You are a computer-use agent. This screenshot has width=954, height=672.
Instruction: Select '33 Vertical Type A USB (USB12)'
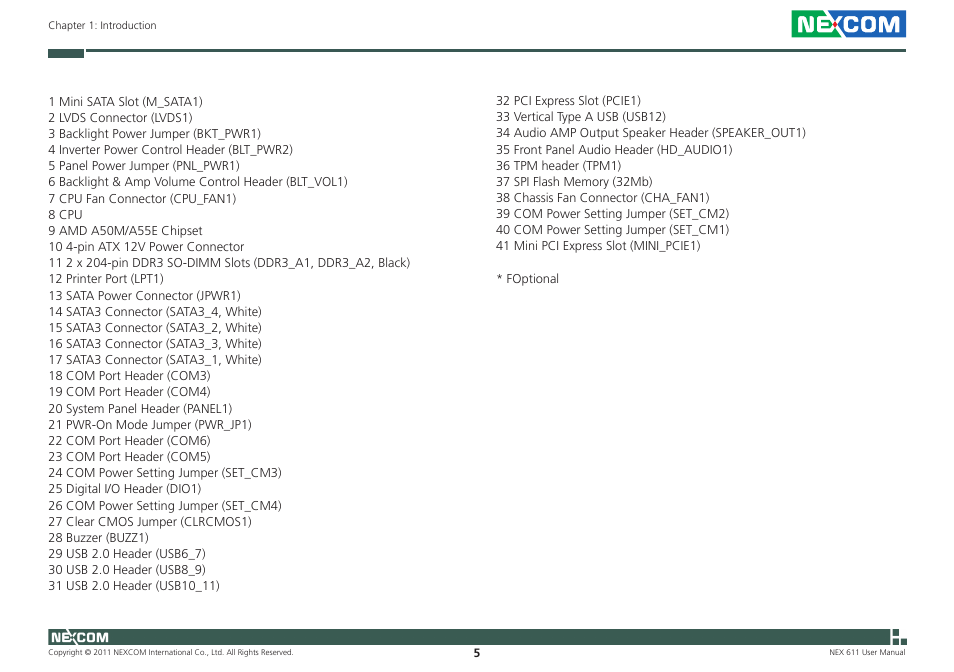581,117
